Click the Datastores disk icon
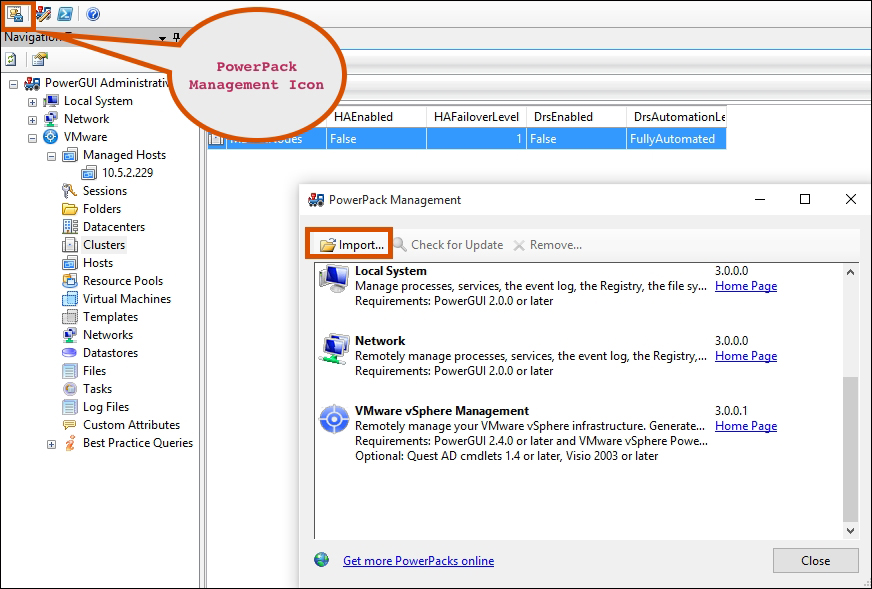The image size is (872, 589). pyautogui.click(x=70, y=353)
